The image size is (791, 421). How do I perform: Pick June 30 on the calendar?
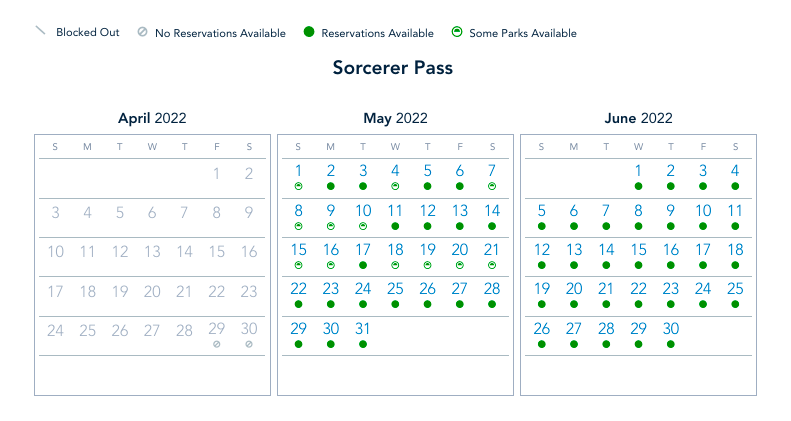click(x=671, y=329)
